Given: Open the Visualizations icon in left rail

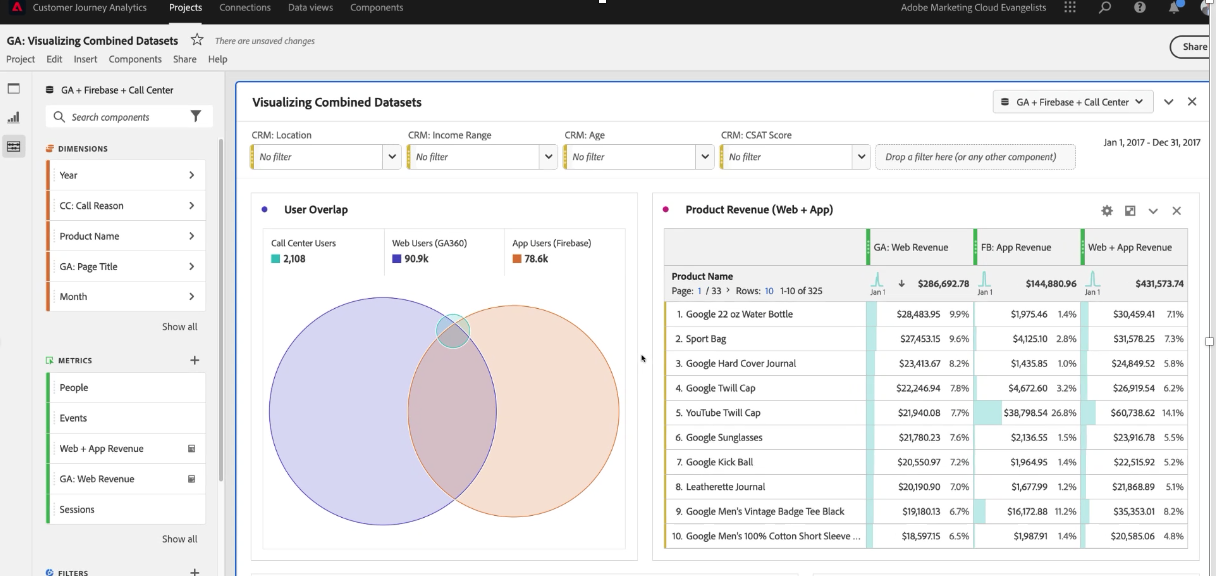Looking at the screenshot, I should pos(13,117).
